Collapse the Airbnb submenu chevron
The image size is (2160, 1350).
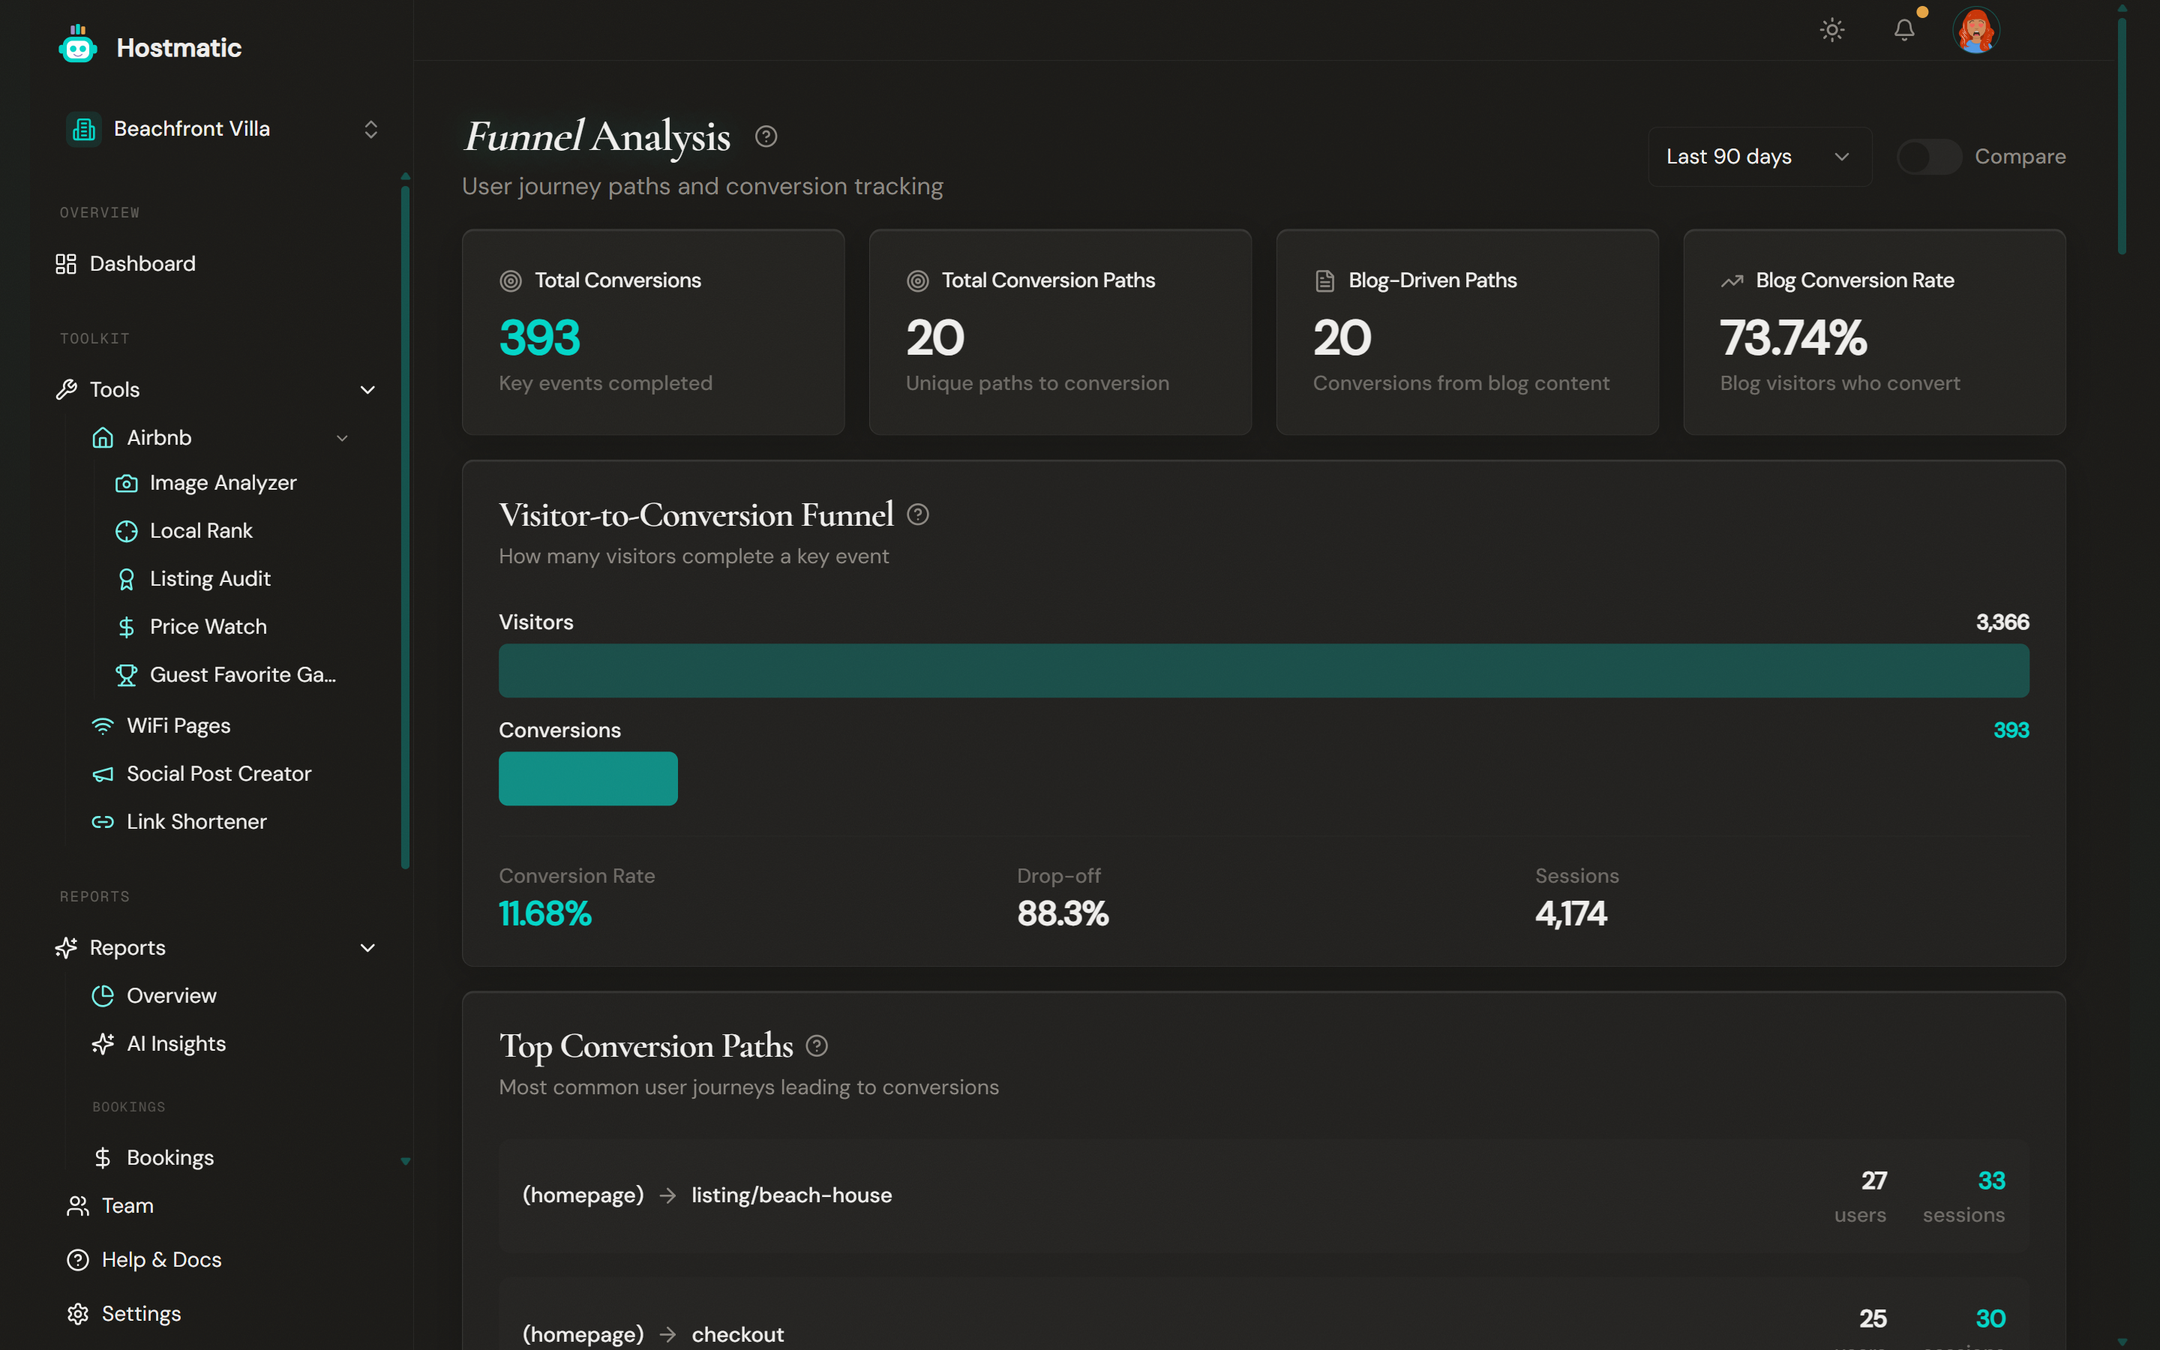(x=342, y=438)
